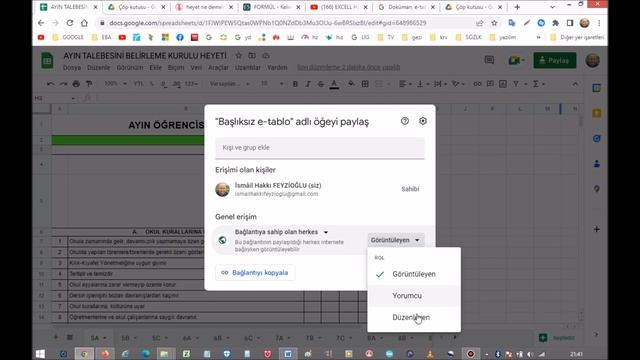Viewport: 640px width, 360px height.
Task: Open Yardım menu
Action: [277, 67]
